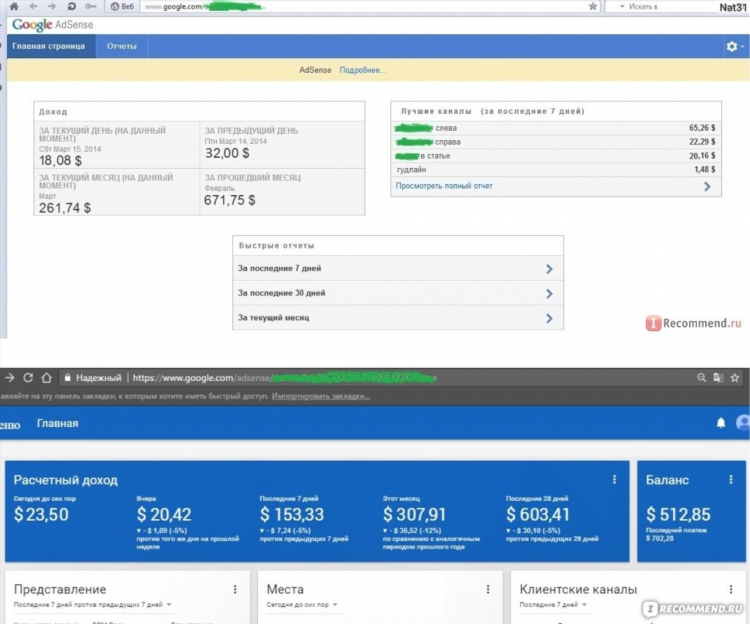Open the three-dot menu of the Места card
Viewport: 750px width, 624px height.
[488, 590]
